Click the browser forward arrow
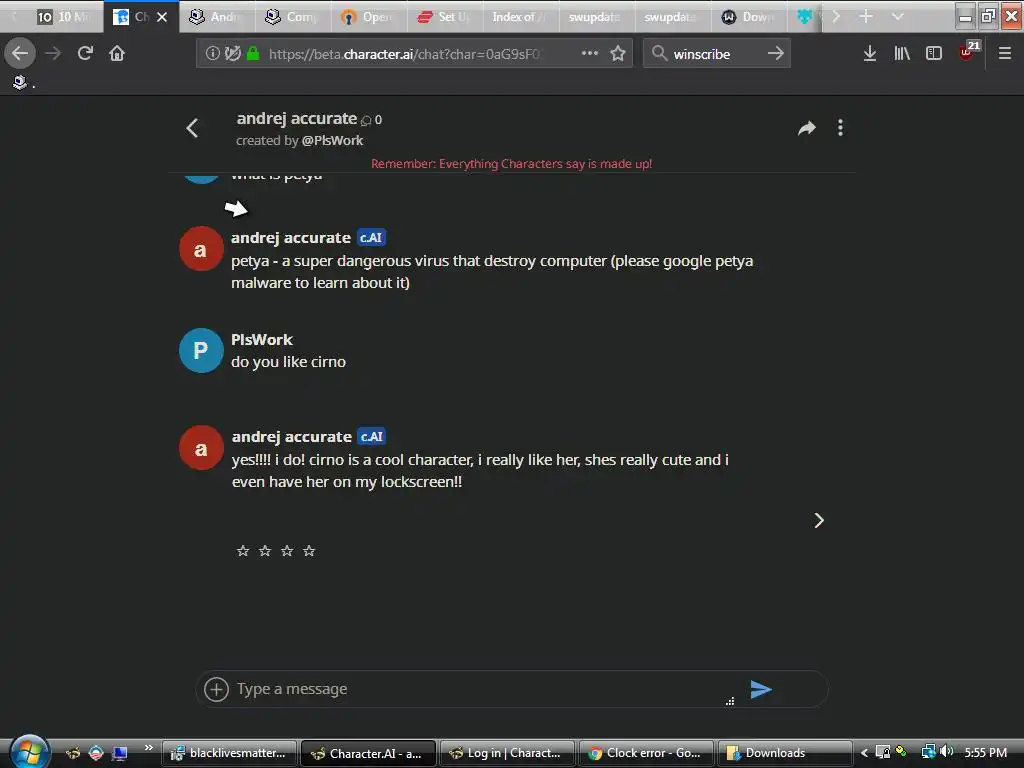Screen dimensions: 1024x768 click(x=53, y=54)
